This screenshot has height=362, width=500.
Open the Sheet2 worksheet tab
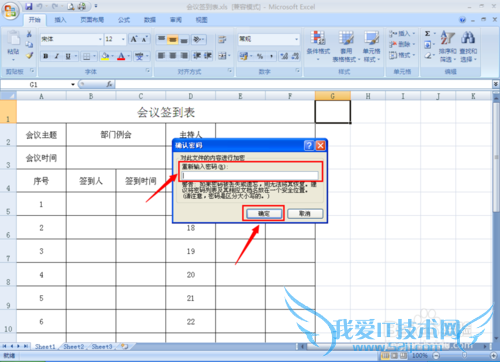[x=74, y=347]
